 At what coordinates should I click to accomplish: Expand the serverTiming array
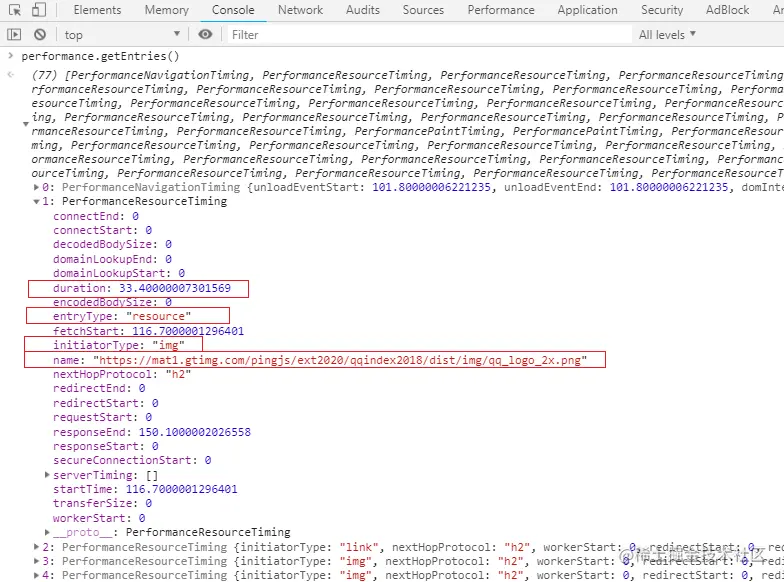pos(47,475)
